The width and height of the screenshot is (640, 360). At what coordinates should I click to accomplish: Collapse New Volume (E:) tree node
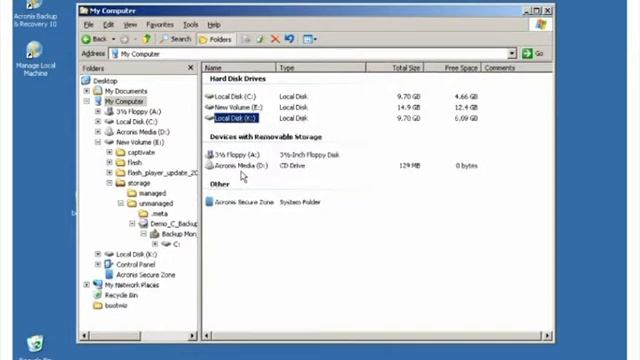click(x=98, y=142)
